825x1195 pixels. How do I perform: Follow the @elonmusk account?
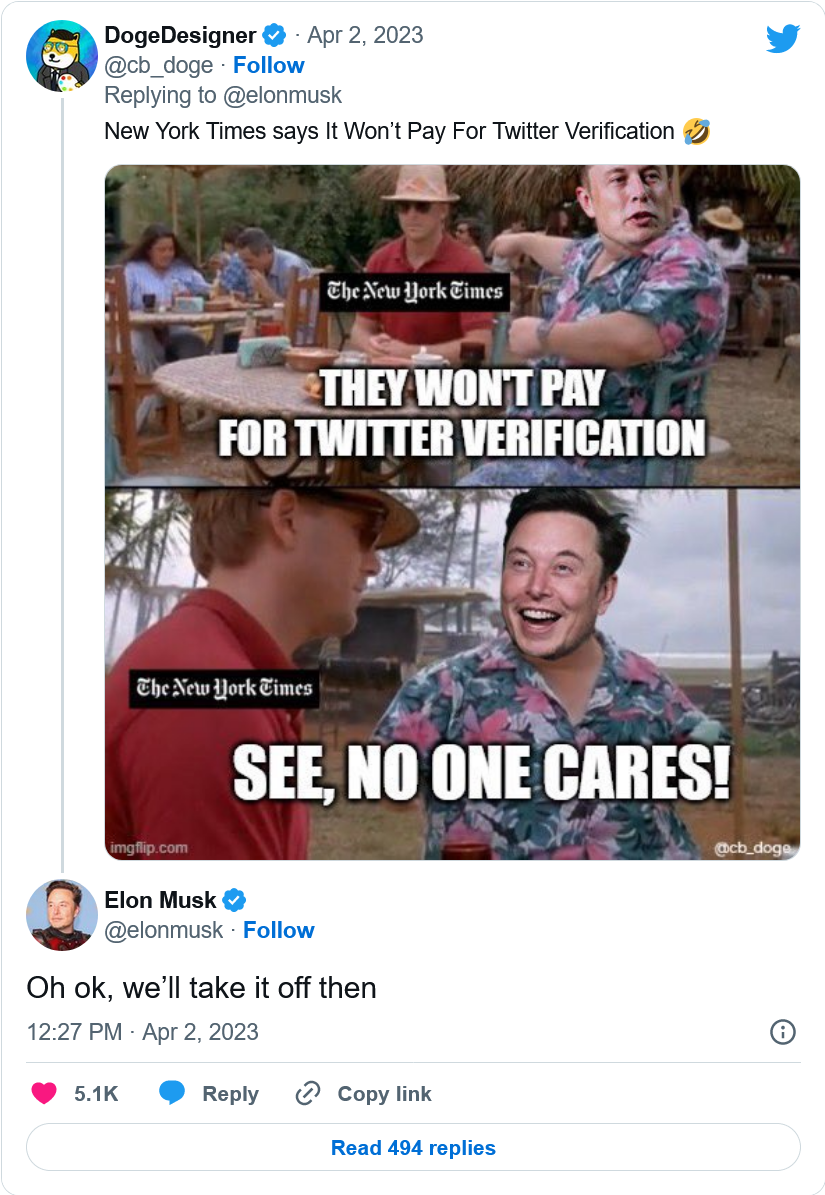[278, 930]
